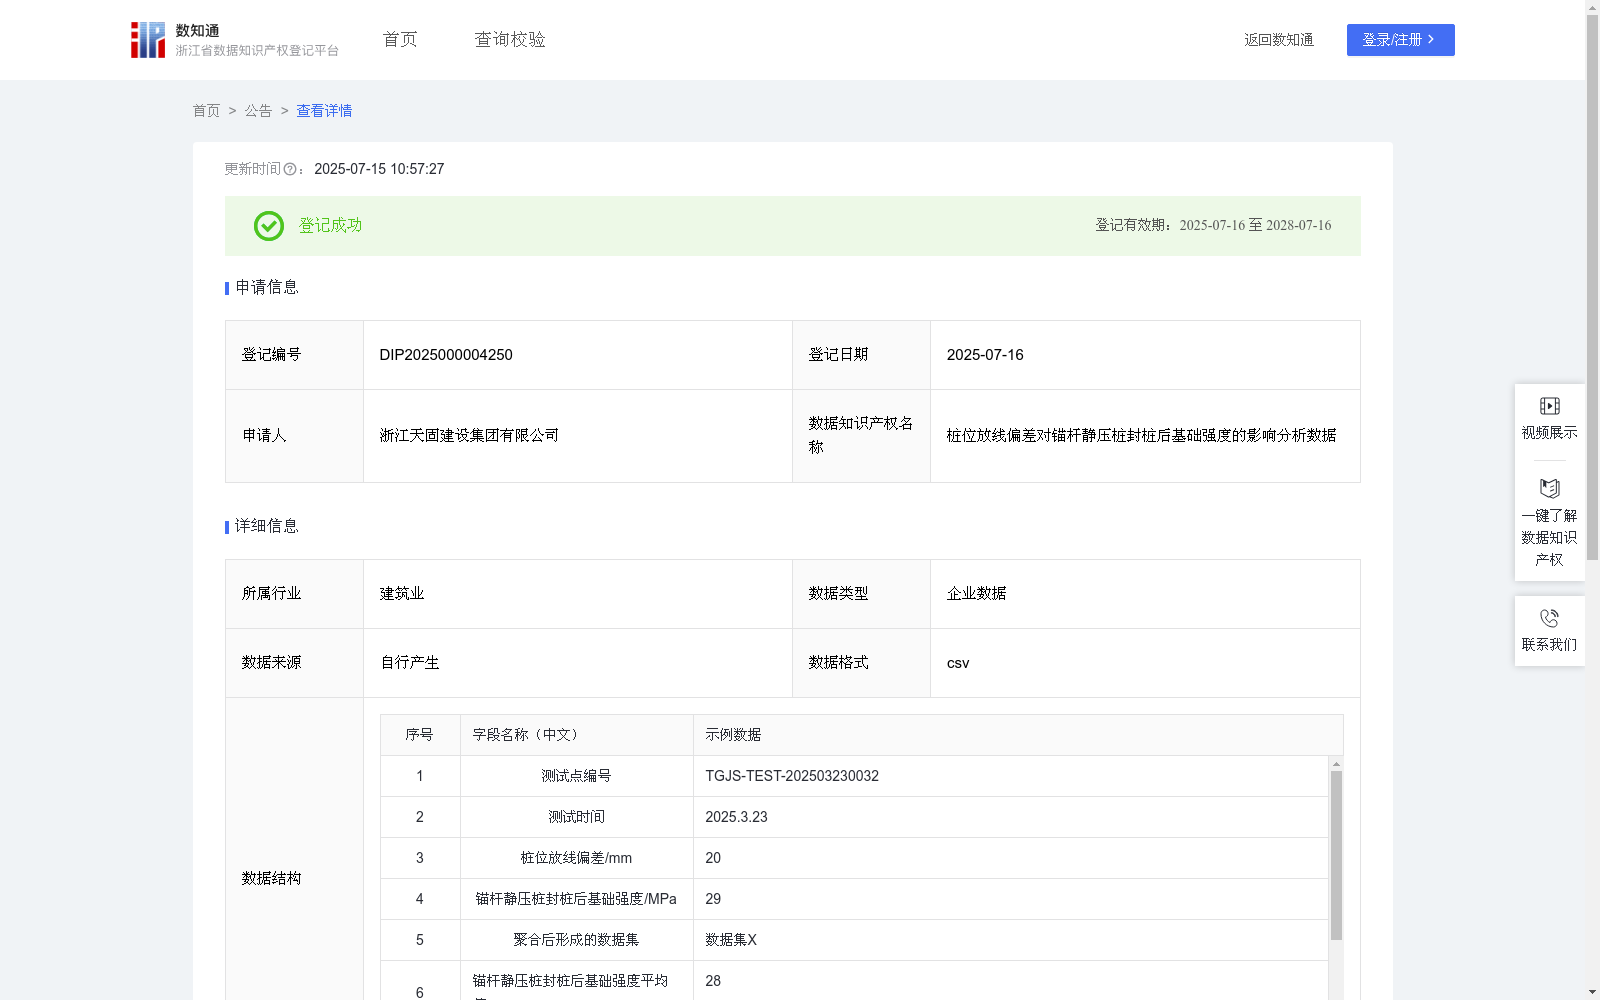Click the 数据集X sample value
This screenshot has height=1000, width=1600.
[731, 940]
